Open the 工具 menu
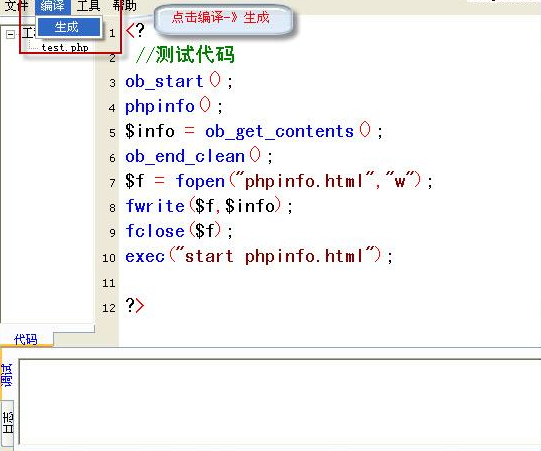541x451 pixels. point(88,6)
